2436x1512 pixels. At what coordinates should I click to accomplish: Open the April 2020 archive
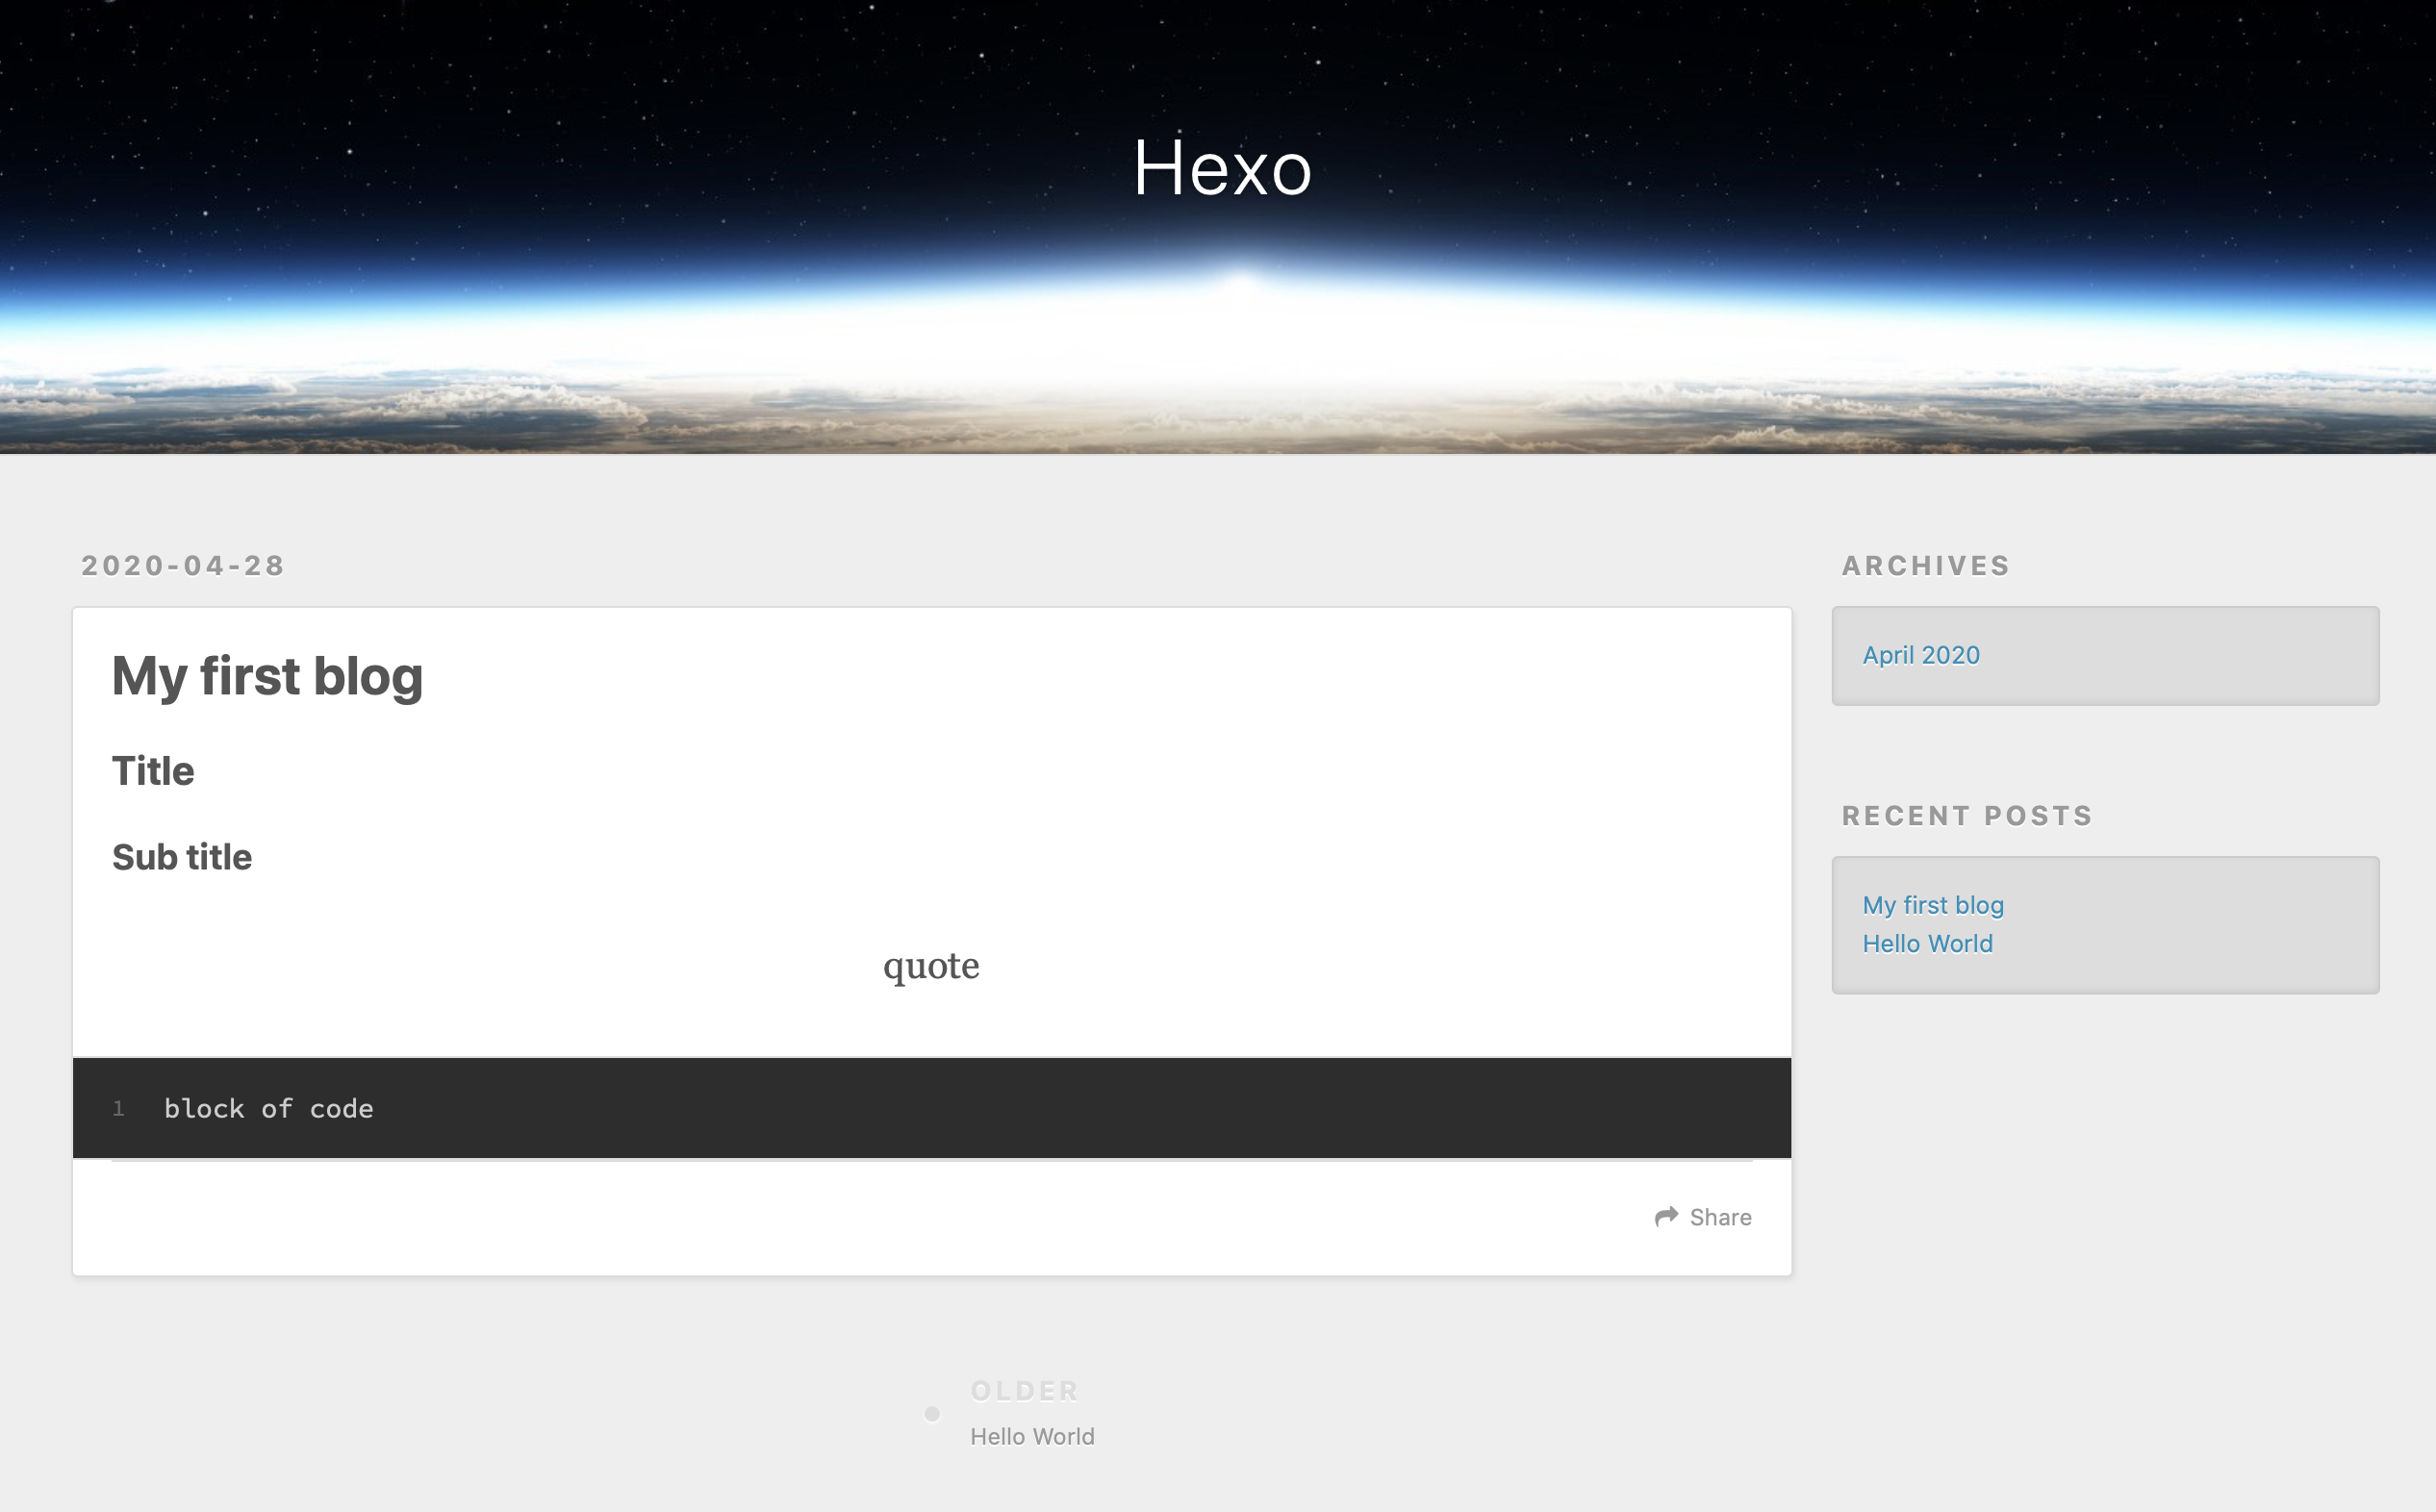1920,655
